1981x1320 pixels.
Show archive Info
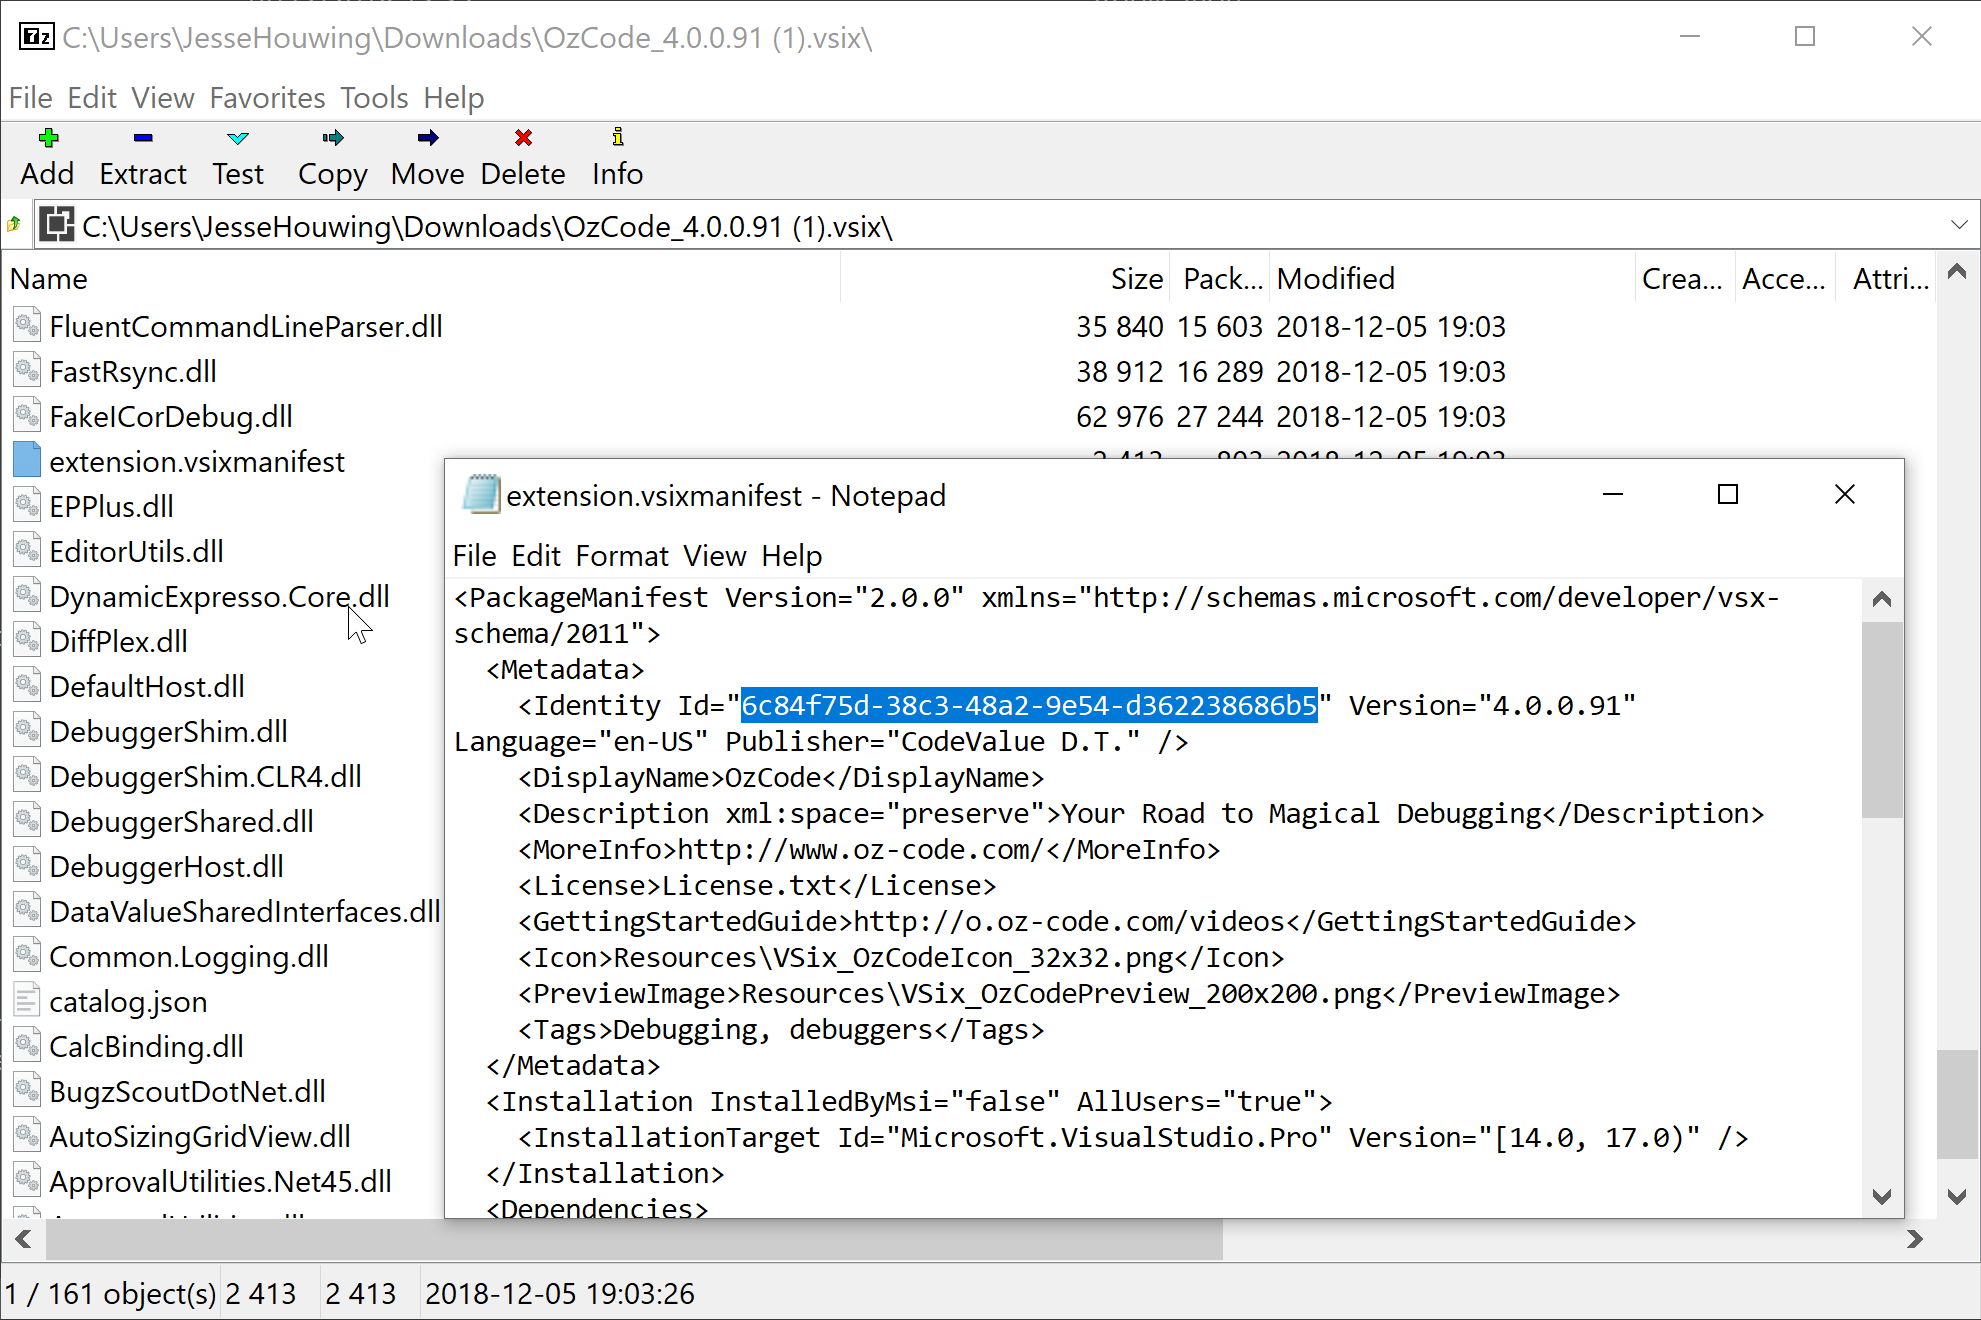pyautogui.click(x=616, y=157)
